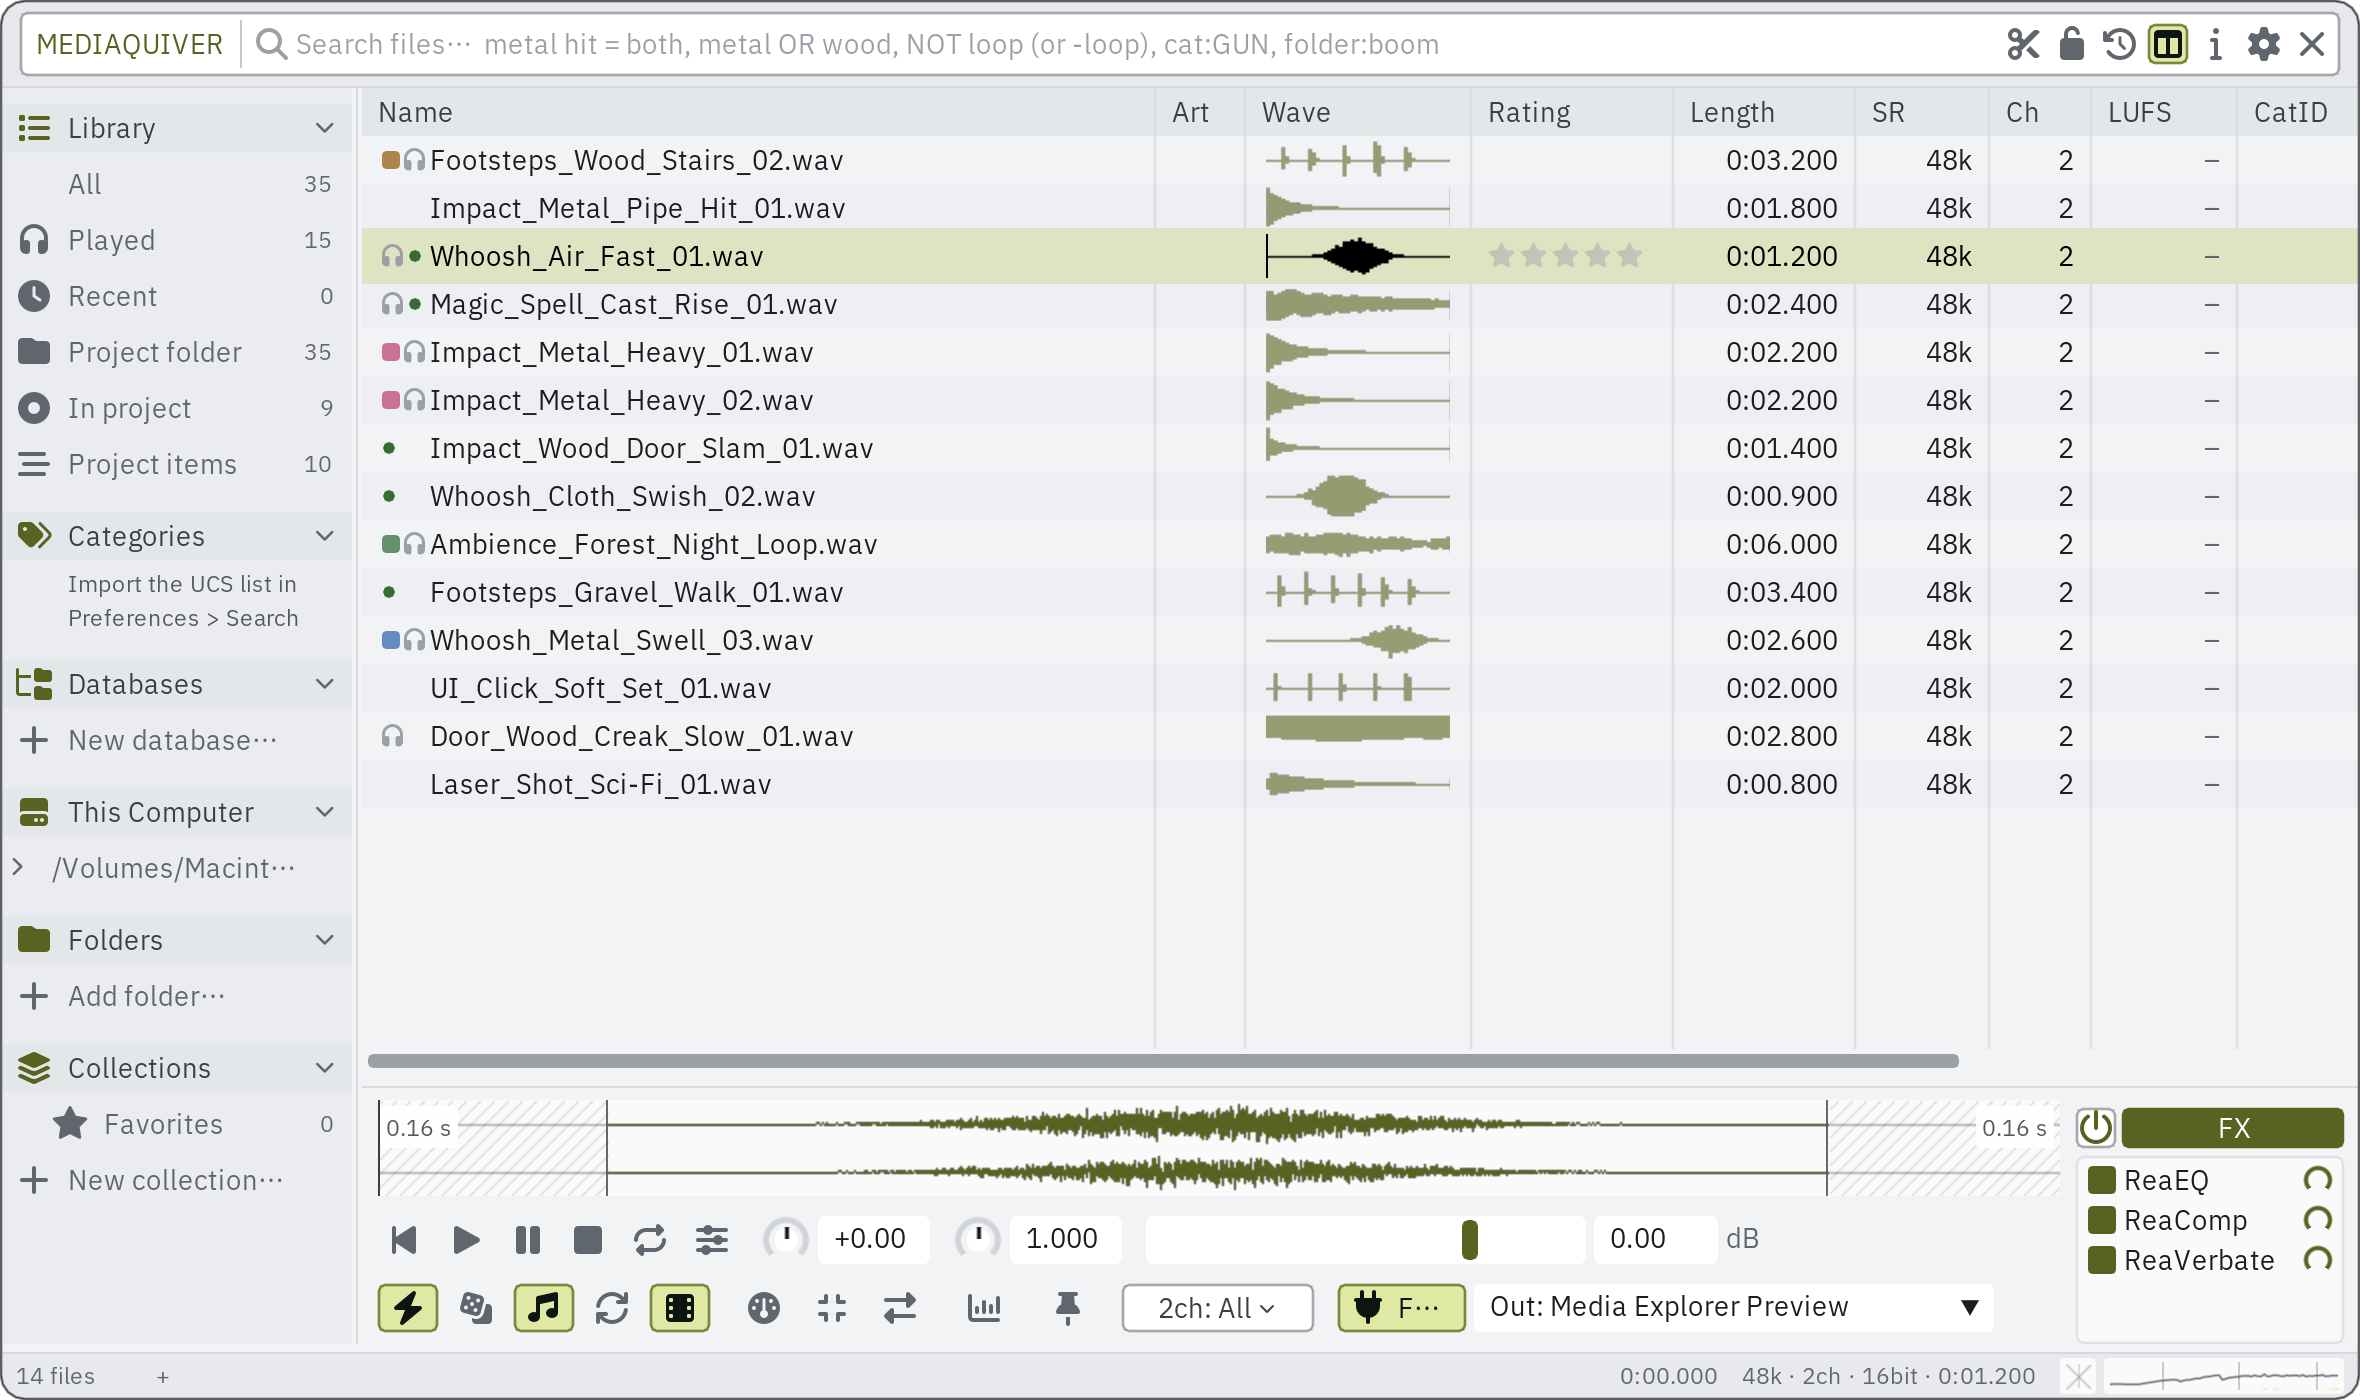The width and height of the screenshot is (2360, 1400).
Task: Click the bar chart meter icon
Action: click(x=984, y=1308)
